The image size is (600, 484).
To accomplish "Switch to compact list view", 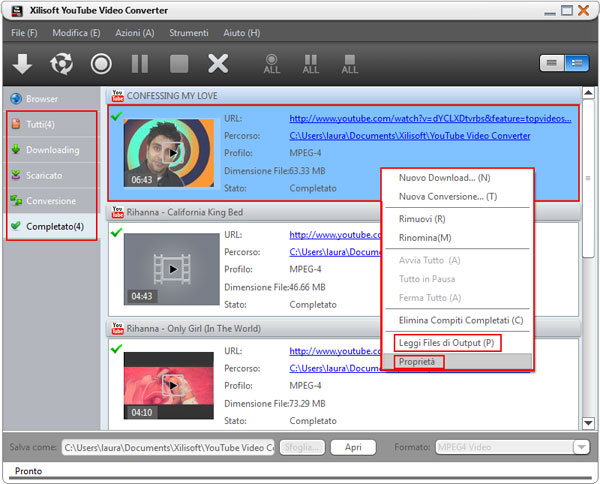I will (552, 63).
